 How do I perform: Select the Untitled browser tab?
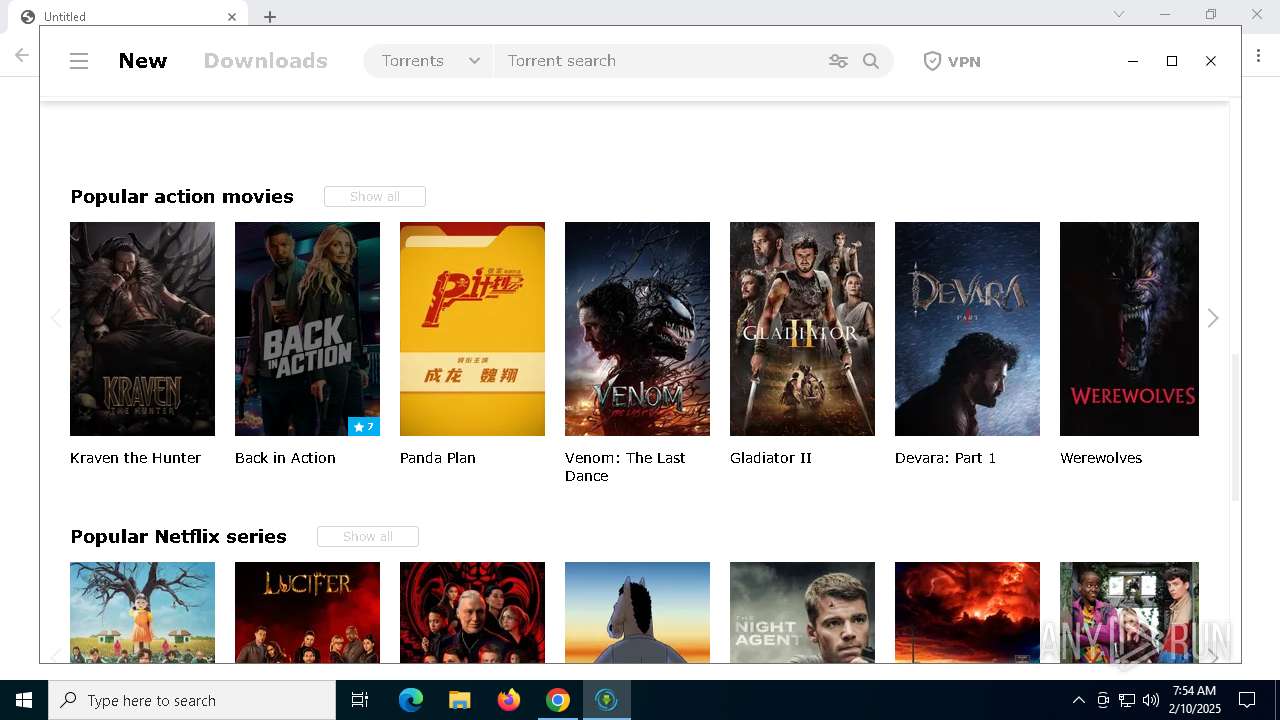[x=128, y=16]
